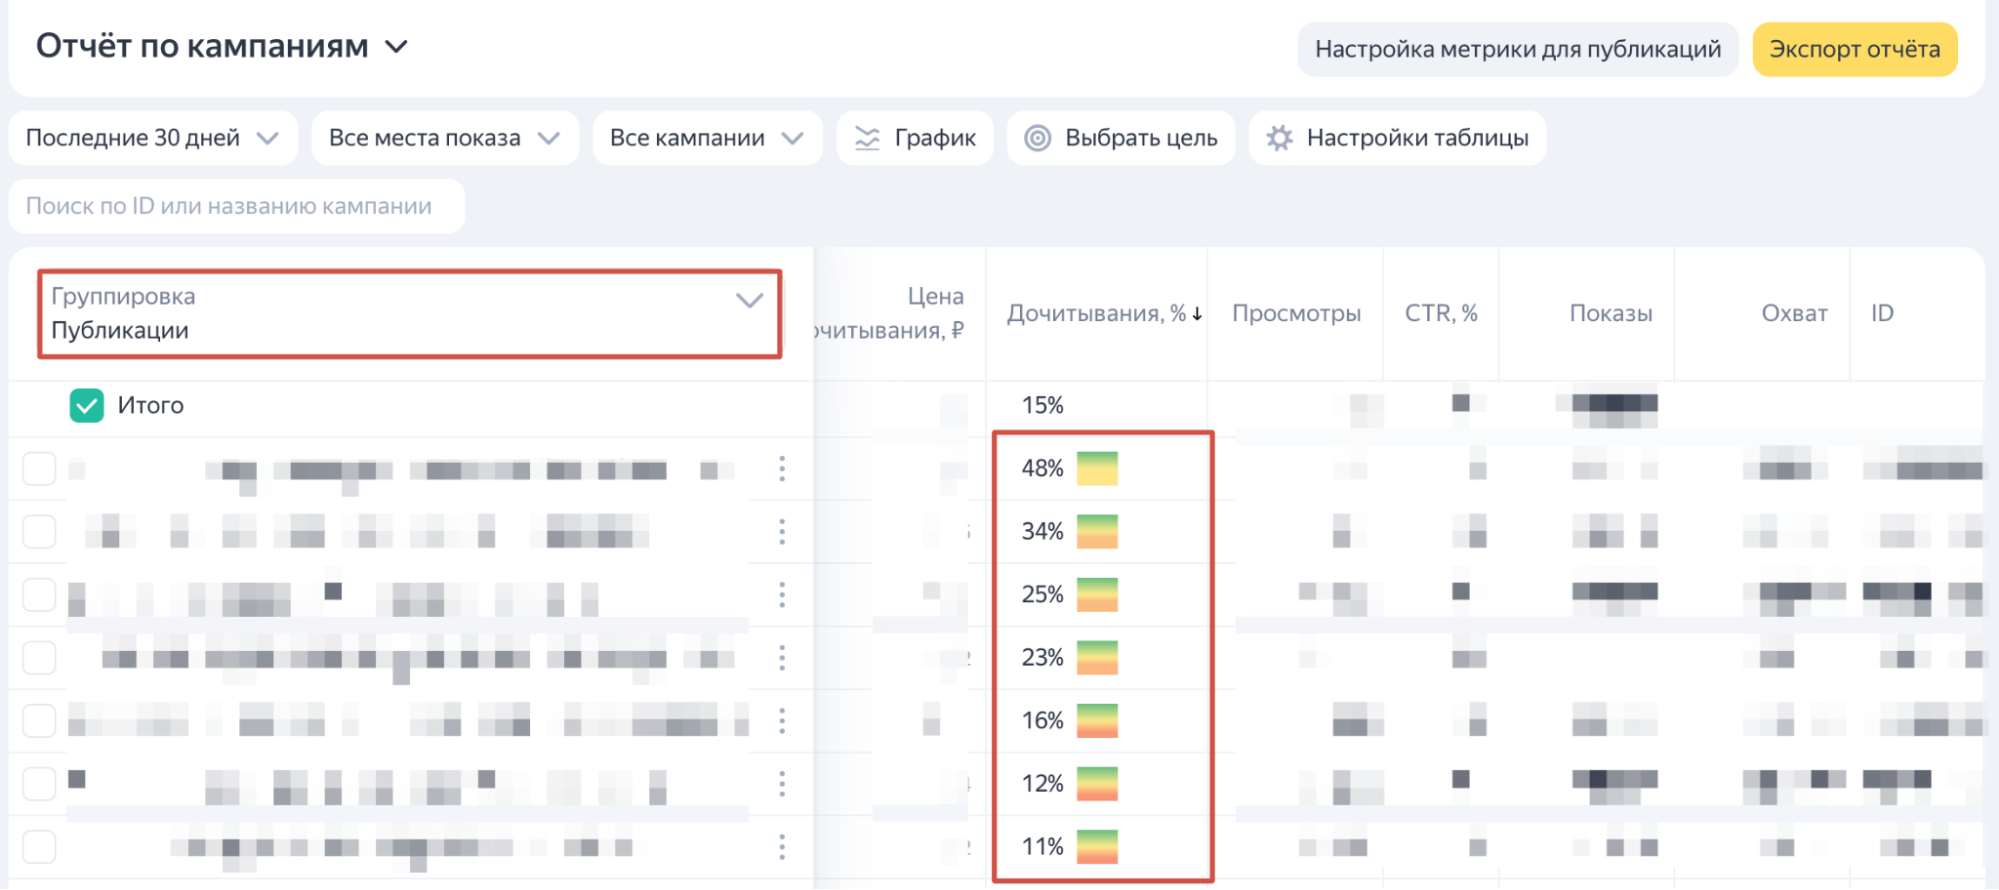Open three-dot menu in the 48% row
Image resolution: width=1999 pixels, height=890 pixels.
click(782, 468)
